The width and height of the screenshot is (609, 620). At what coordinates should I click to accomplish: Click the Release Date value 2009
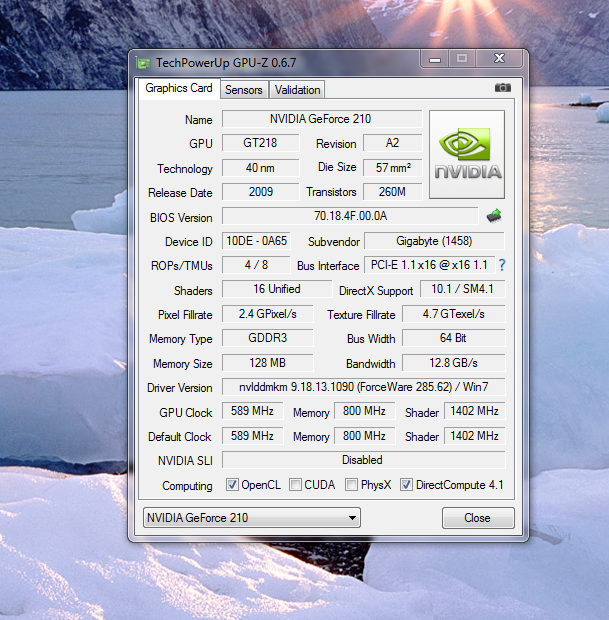(260, 192)
